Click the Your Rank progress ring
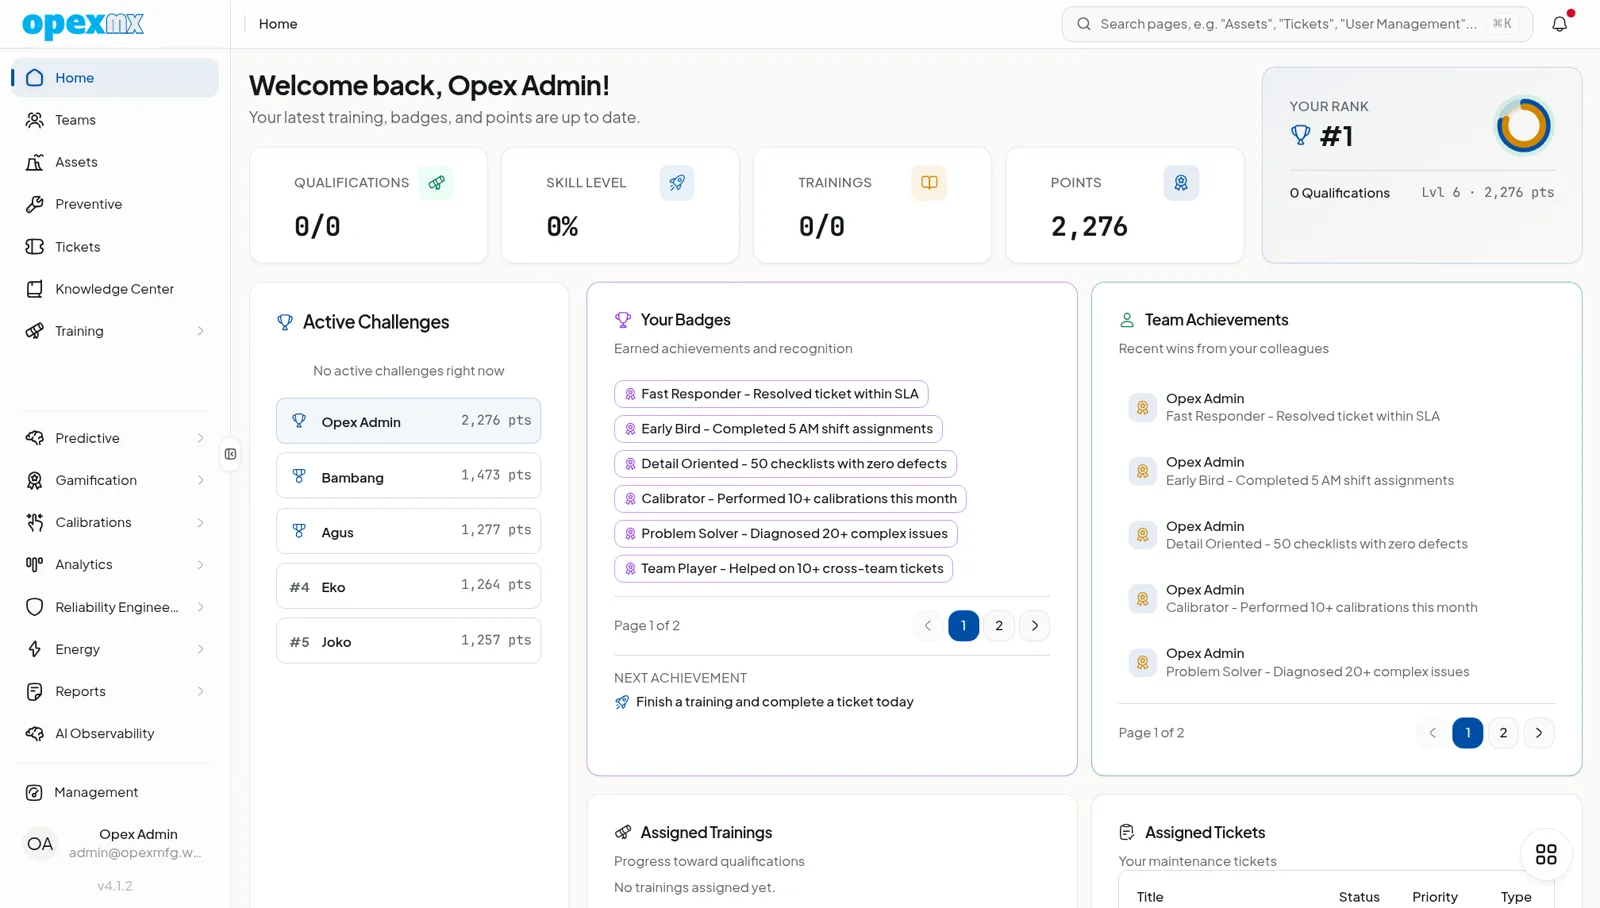This screenshot has height=908, width=1600. point(1523,126)
